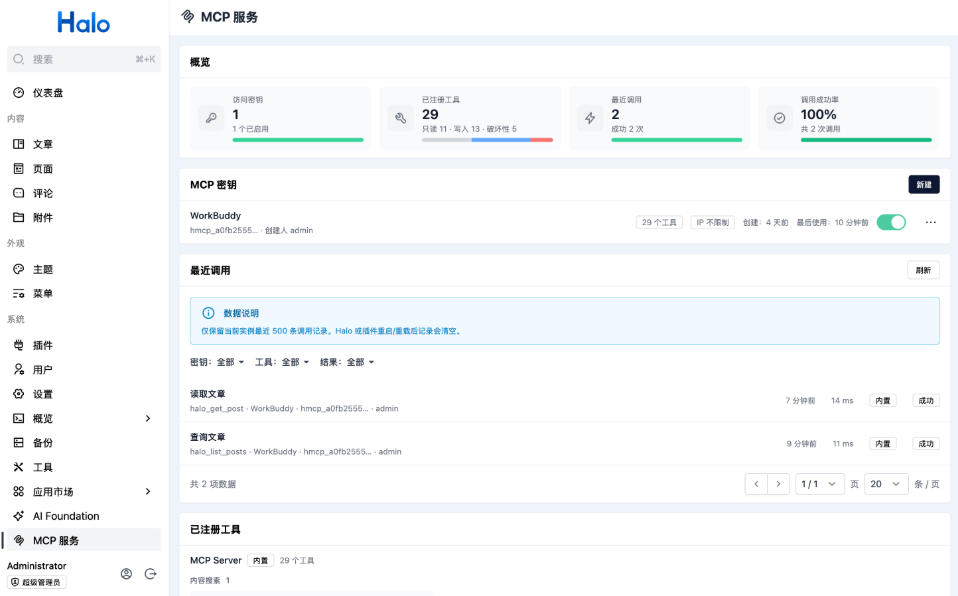Click the access key icon in overview
The width and height of the screenshot is (958, 596).
click(x=211, y=118)
